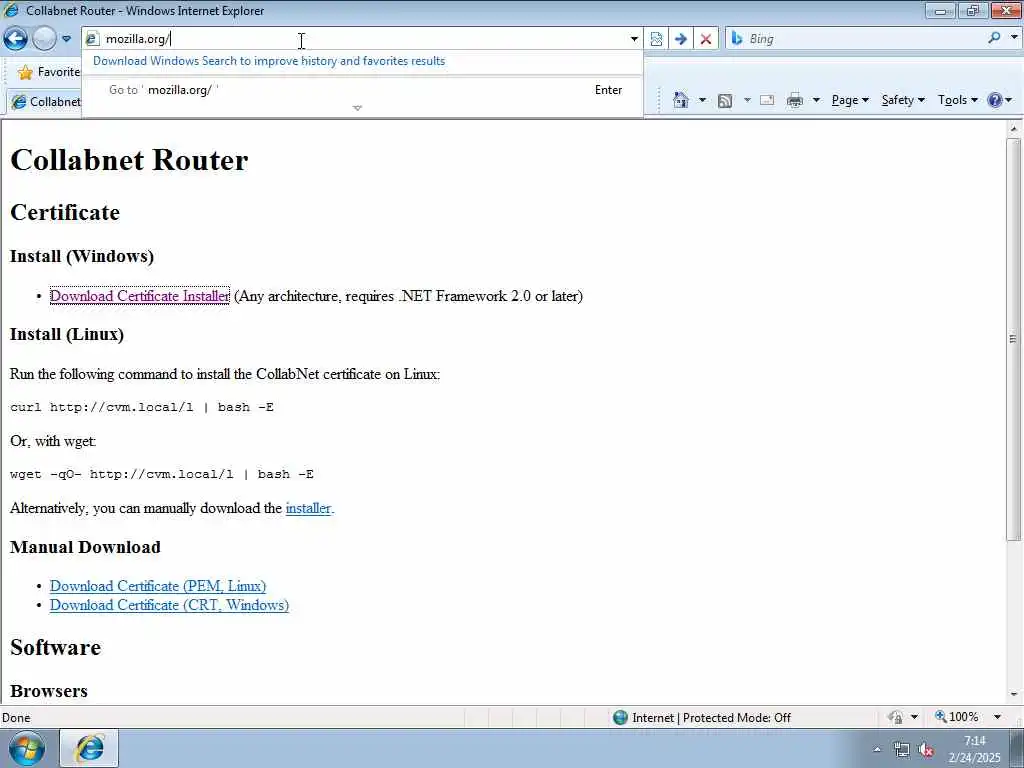Open the Page menu
Image resolution: width=1024 pixels, height=768 pixels.
[850, 100]
